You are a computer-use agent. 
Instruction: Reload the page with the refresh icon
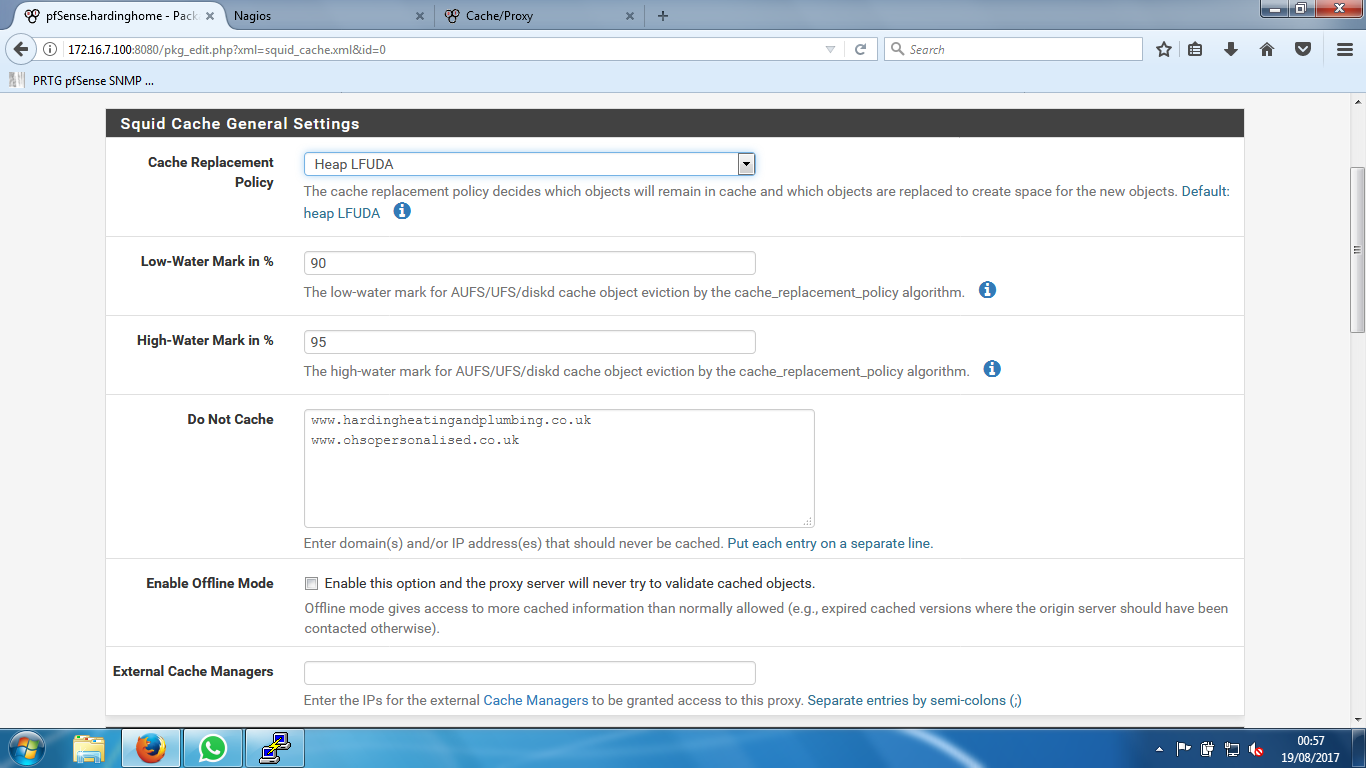click(x=860, y=49)
